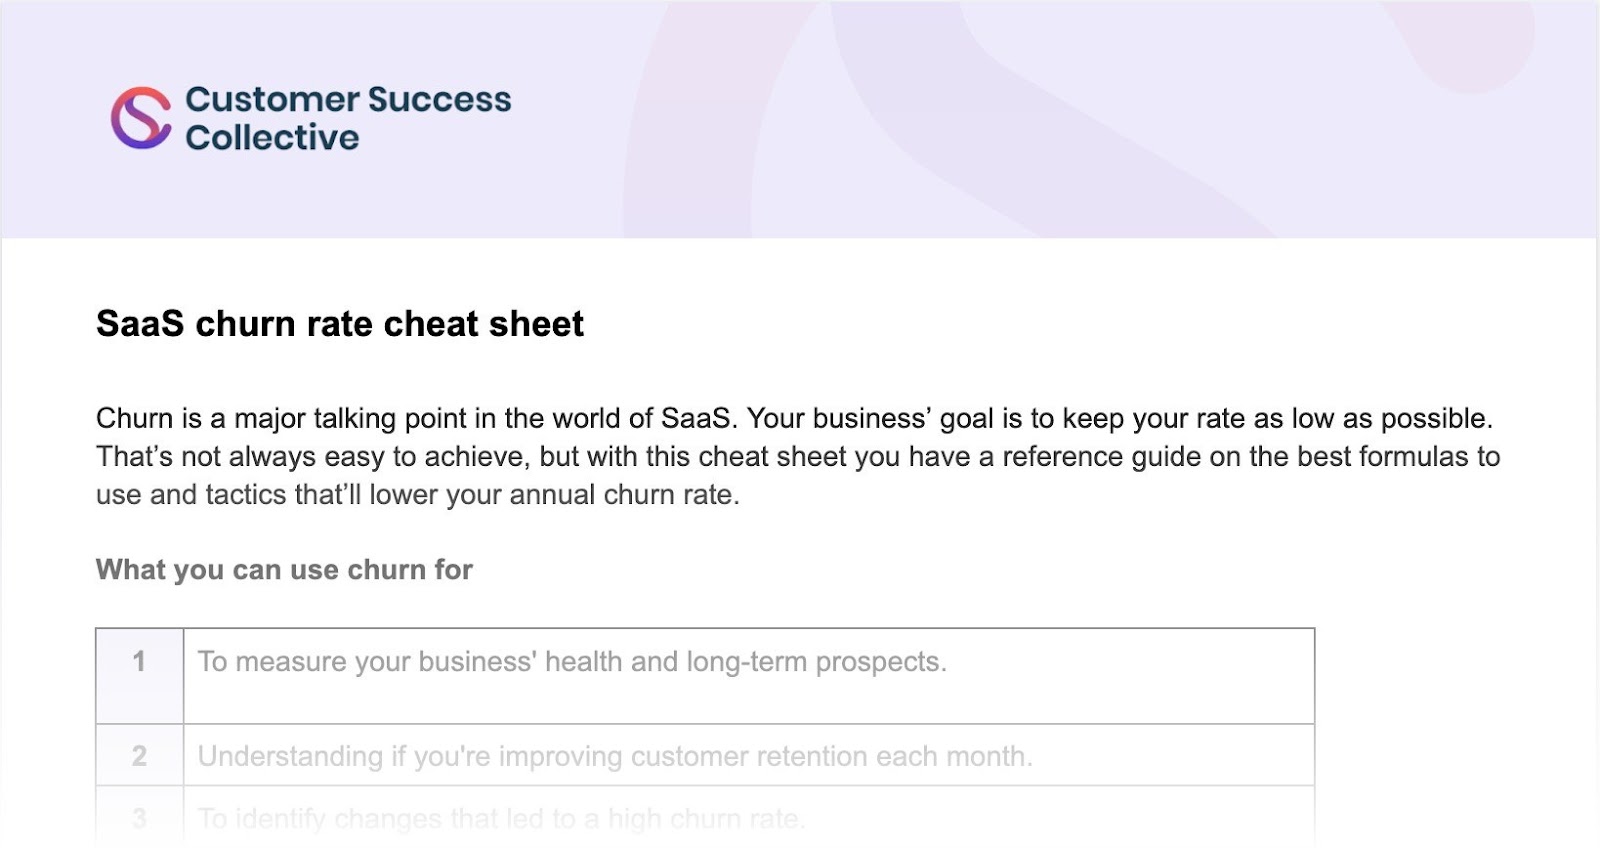Viewport: 1600px width, 848px height.
Task: Click the words "reference guide" in the intro
Action: [1095, 457]
